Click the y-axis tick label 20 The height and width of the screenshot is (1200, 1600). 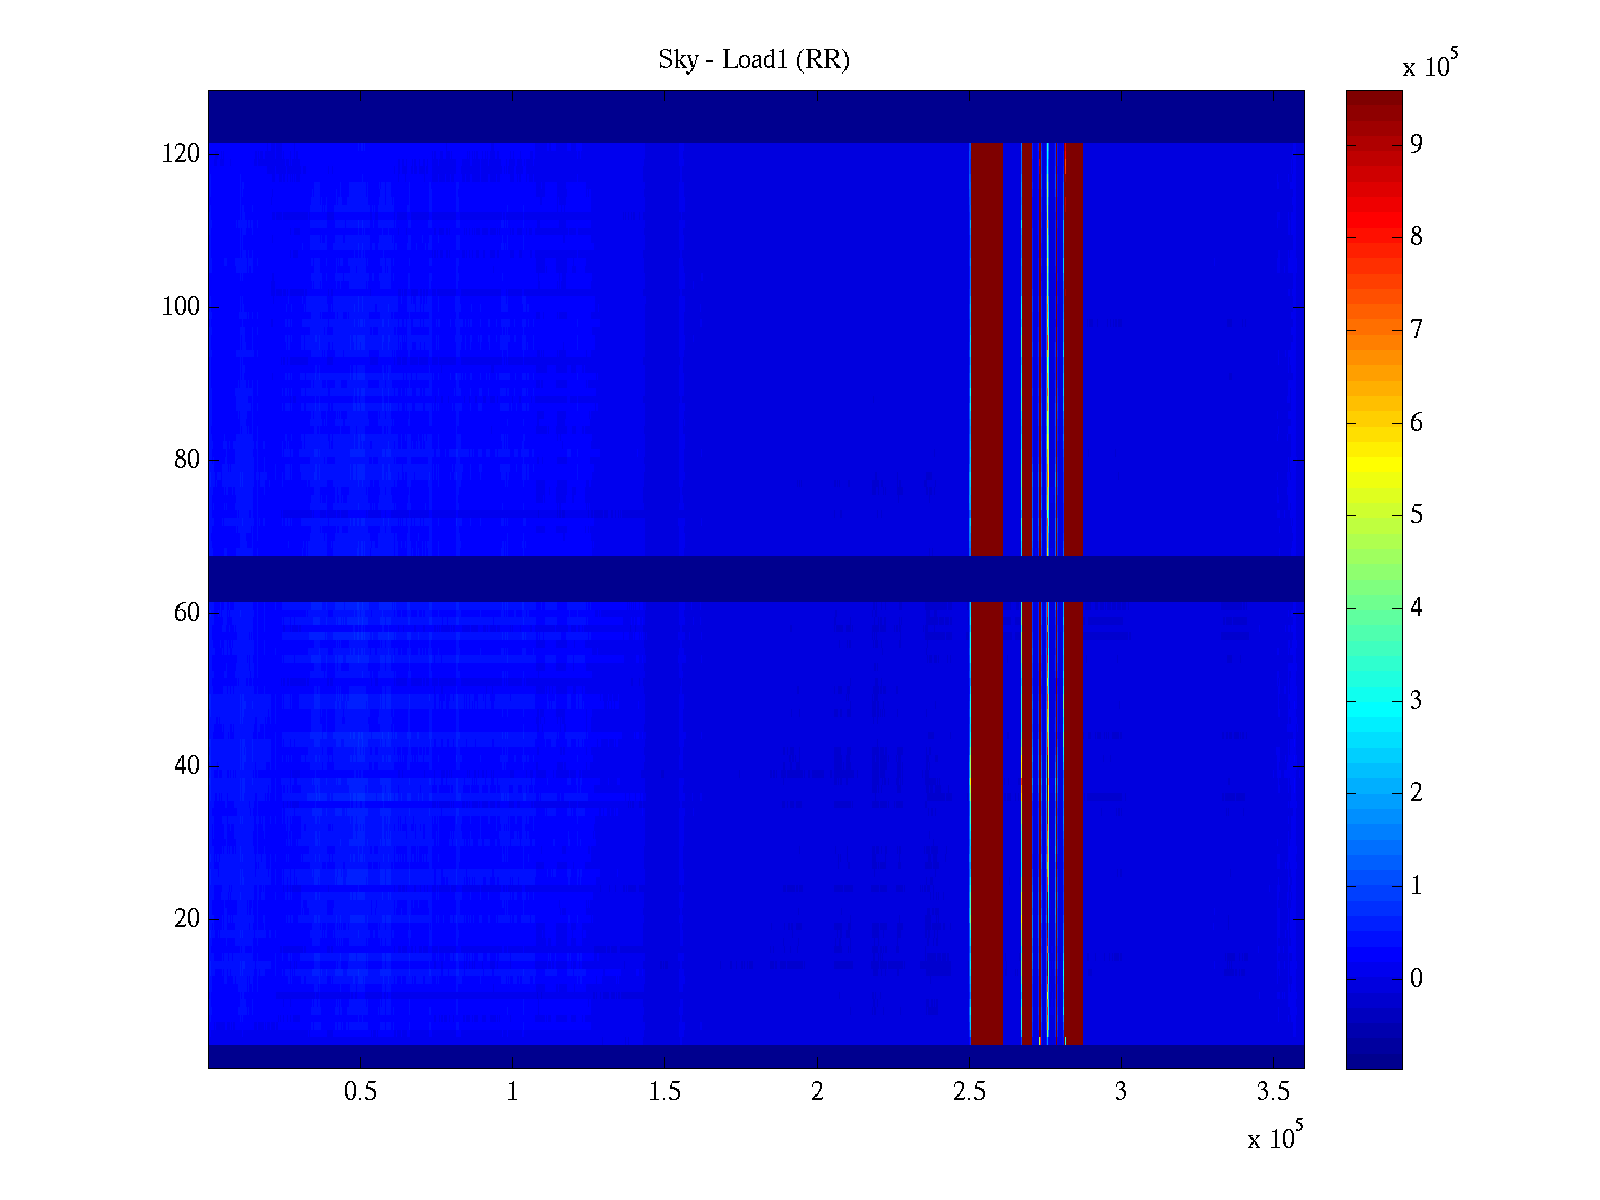point(187,919)
